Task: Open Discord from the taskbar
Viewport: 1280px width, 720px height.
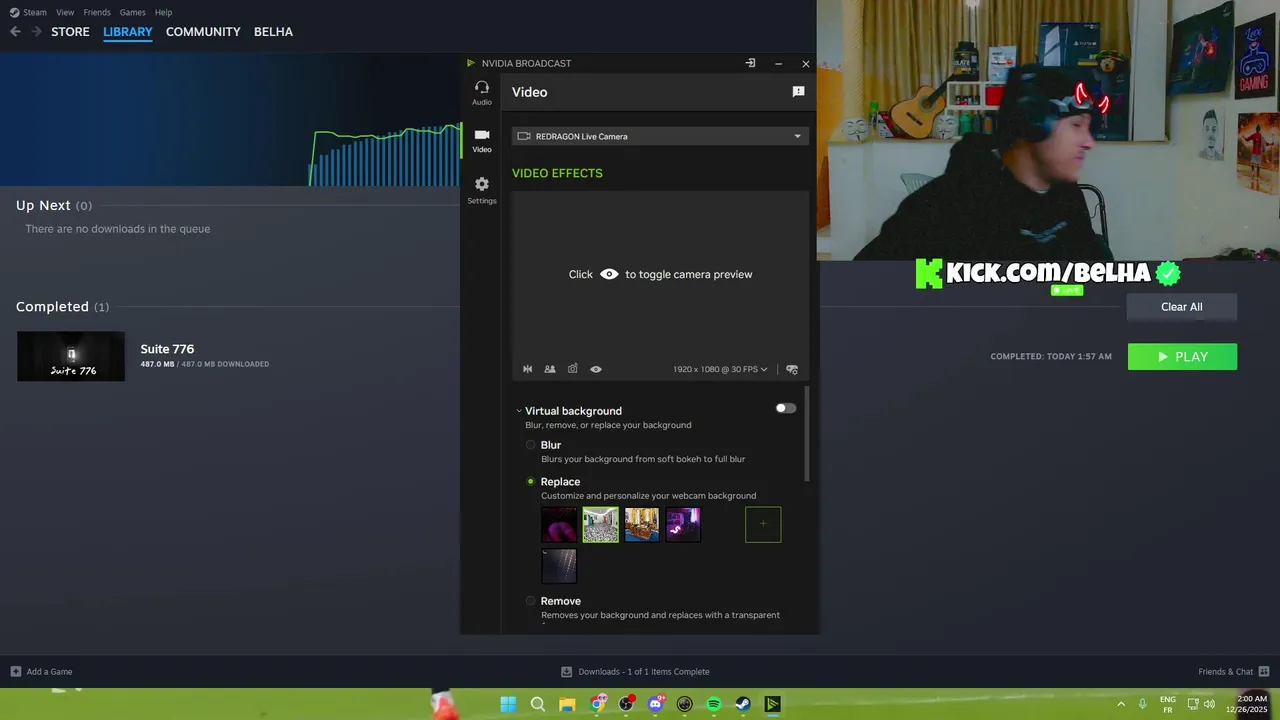Action: pyautogui.click(x=655, y=704)
